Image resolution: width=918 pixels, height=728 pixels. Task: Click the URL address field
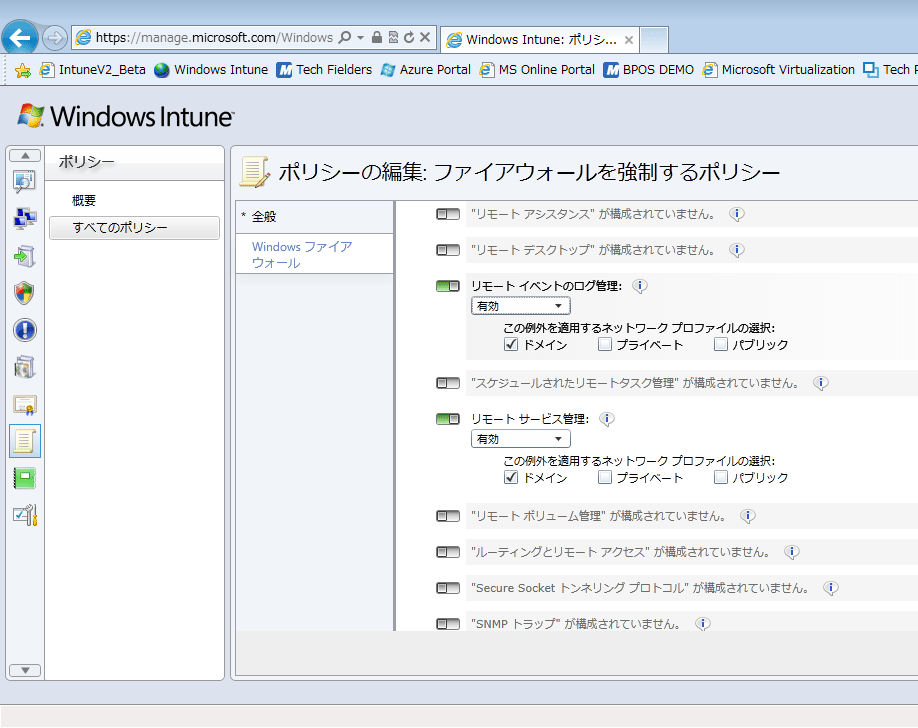coord(214,37)
